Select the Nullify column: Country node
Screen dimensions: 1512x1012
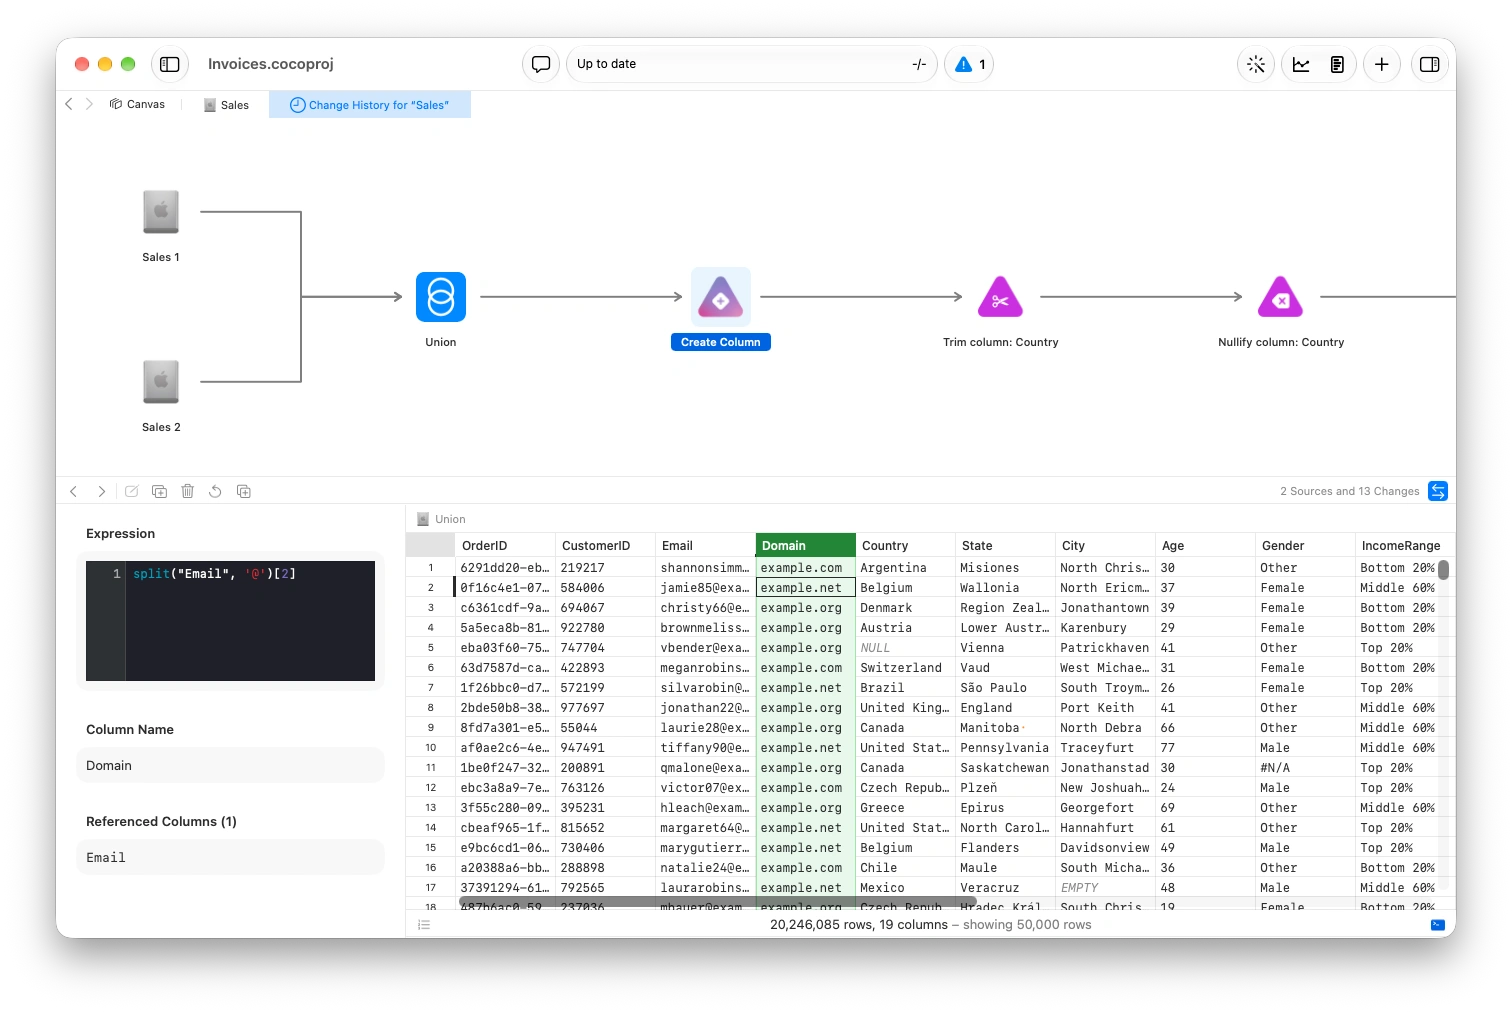coord(1281,297)
